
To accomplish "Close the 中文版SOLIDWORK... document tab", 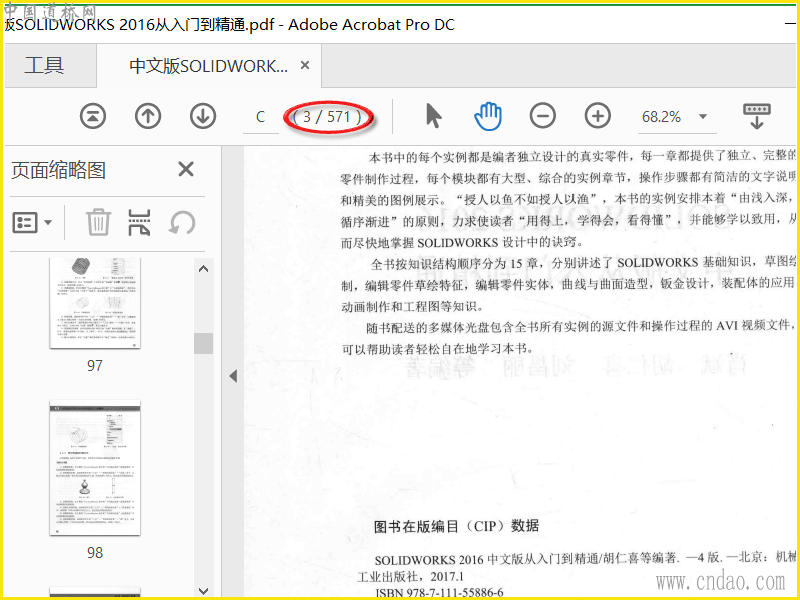I will (x=305, y=65).
